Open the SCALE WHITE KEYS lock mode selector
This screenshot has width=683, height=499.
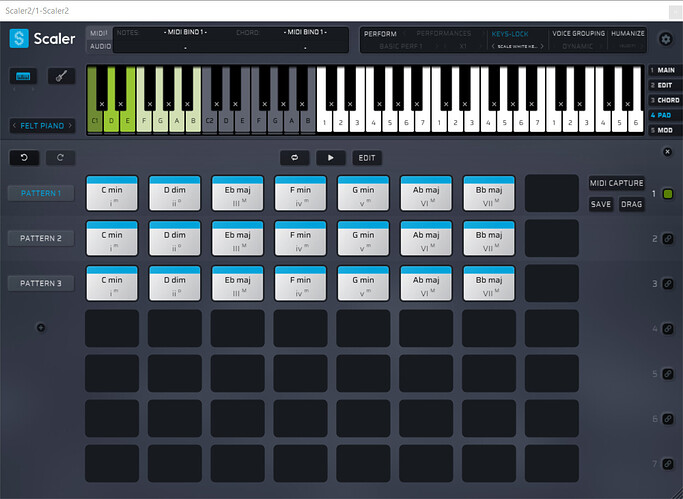click(517, 46)
